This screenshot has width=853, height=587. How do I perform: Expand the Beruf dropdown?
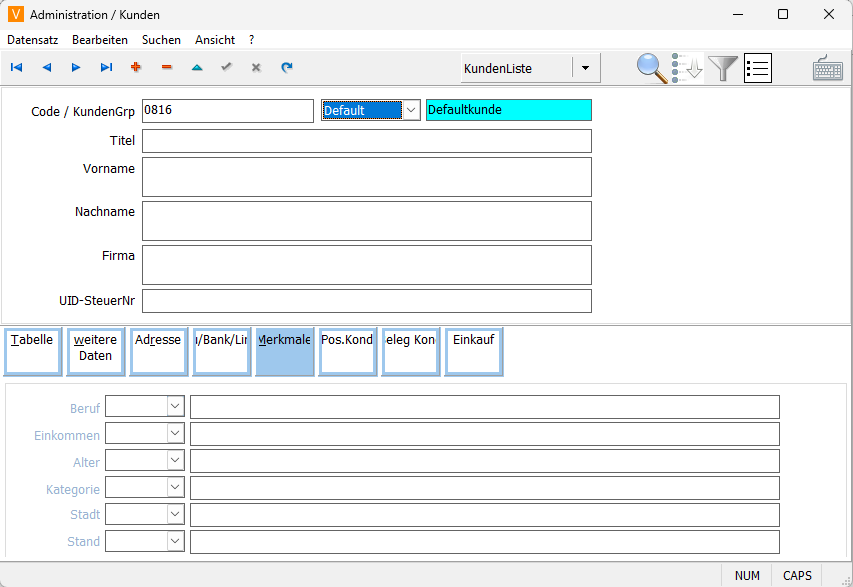tap(175, 406)
